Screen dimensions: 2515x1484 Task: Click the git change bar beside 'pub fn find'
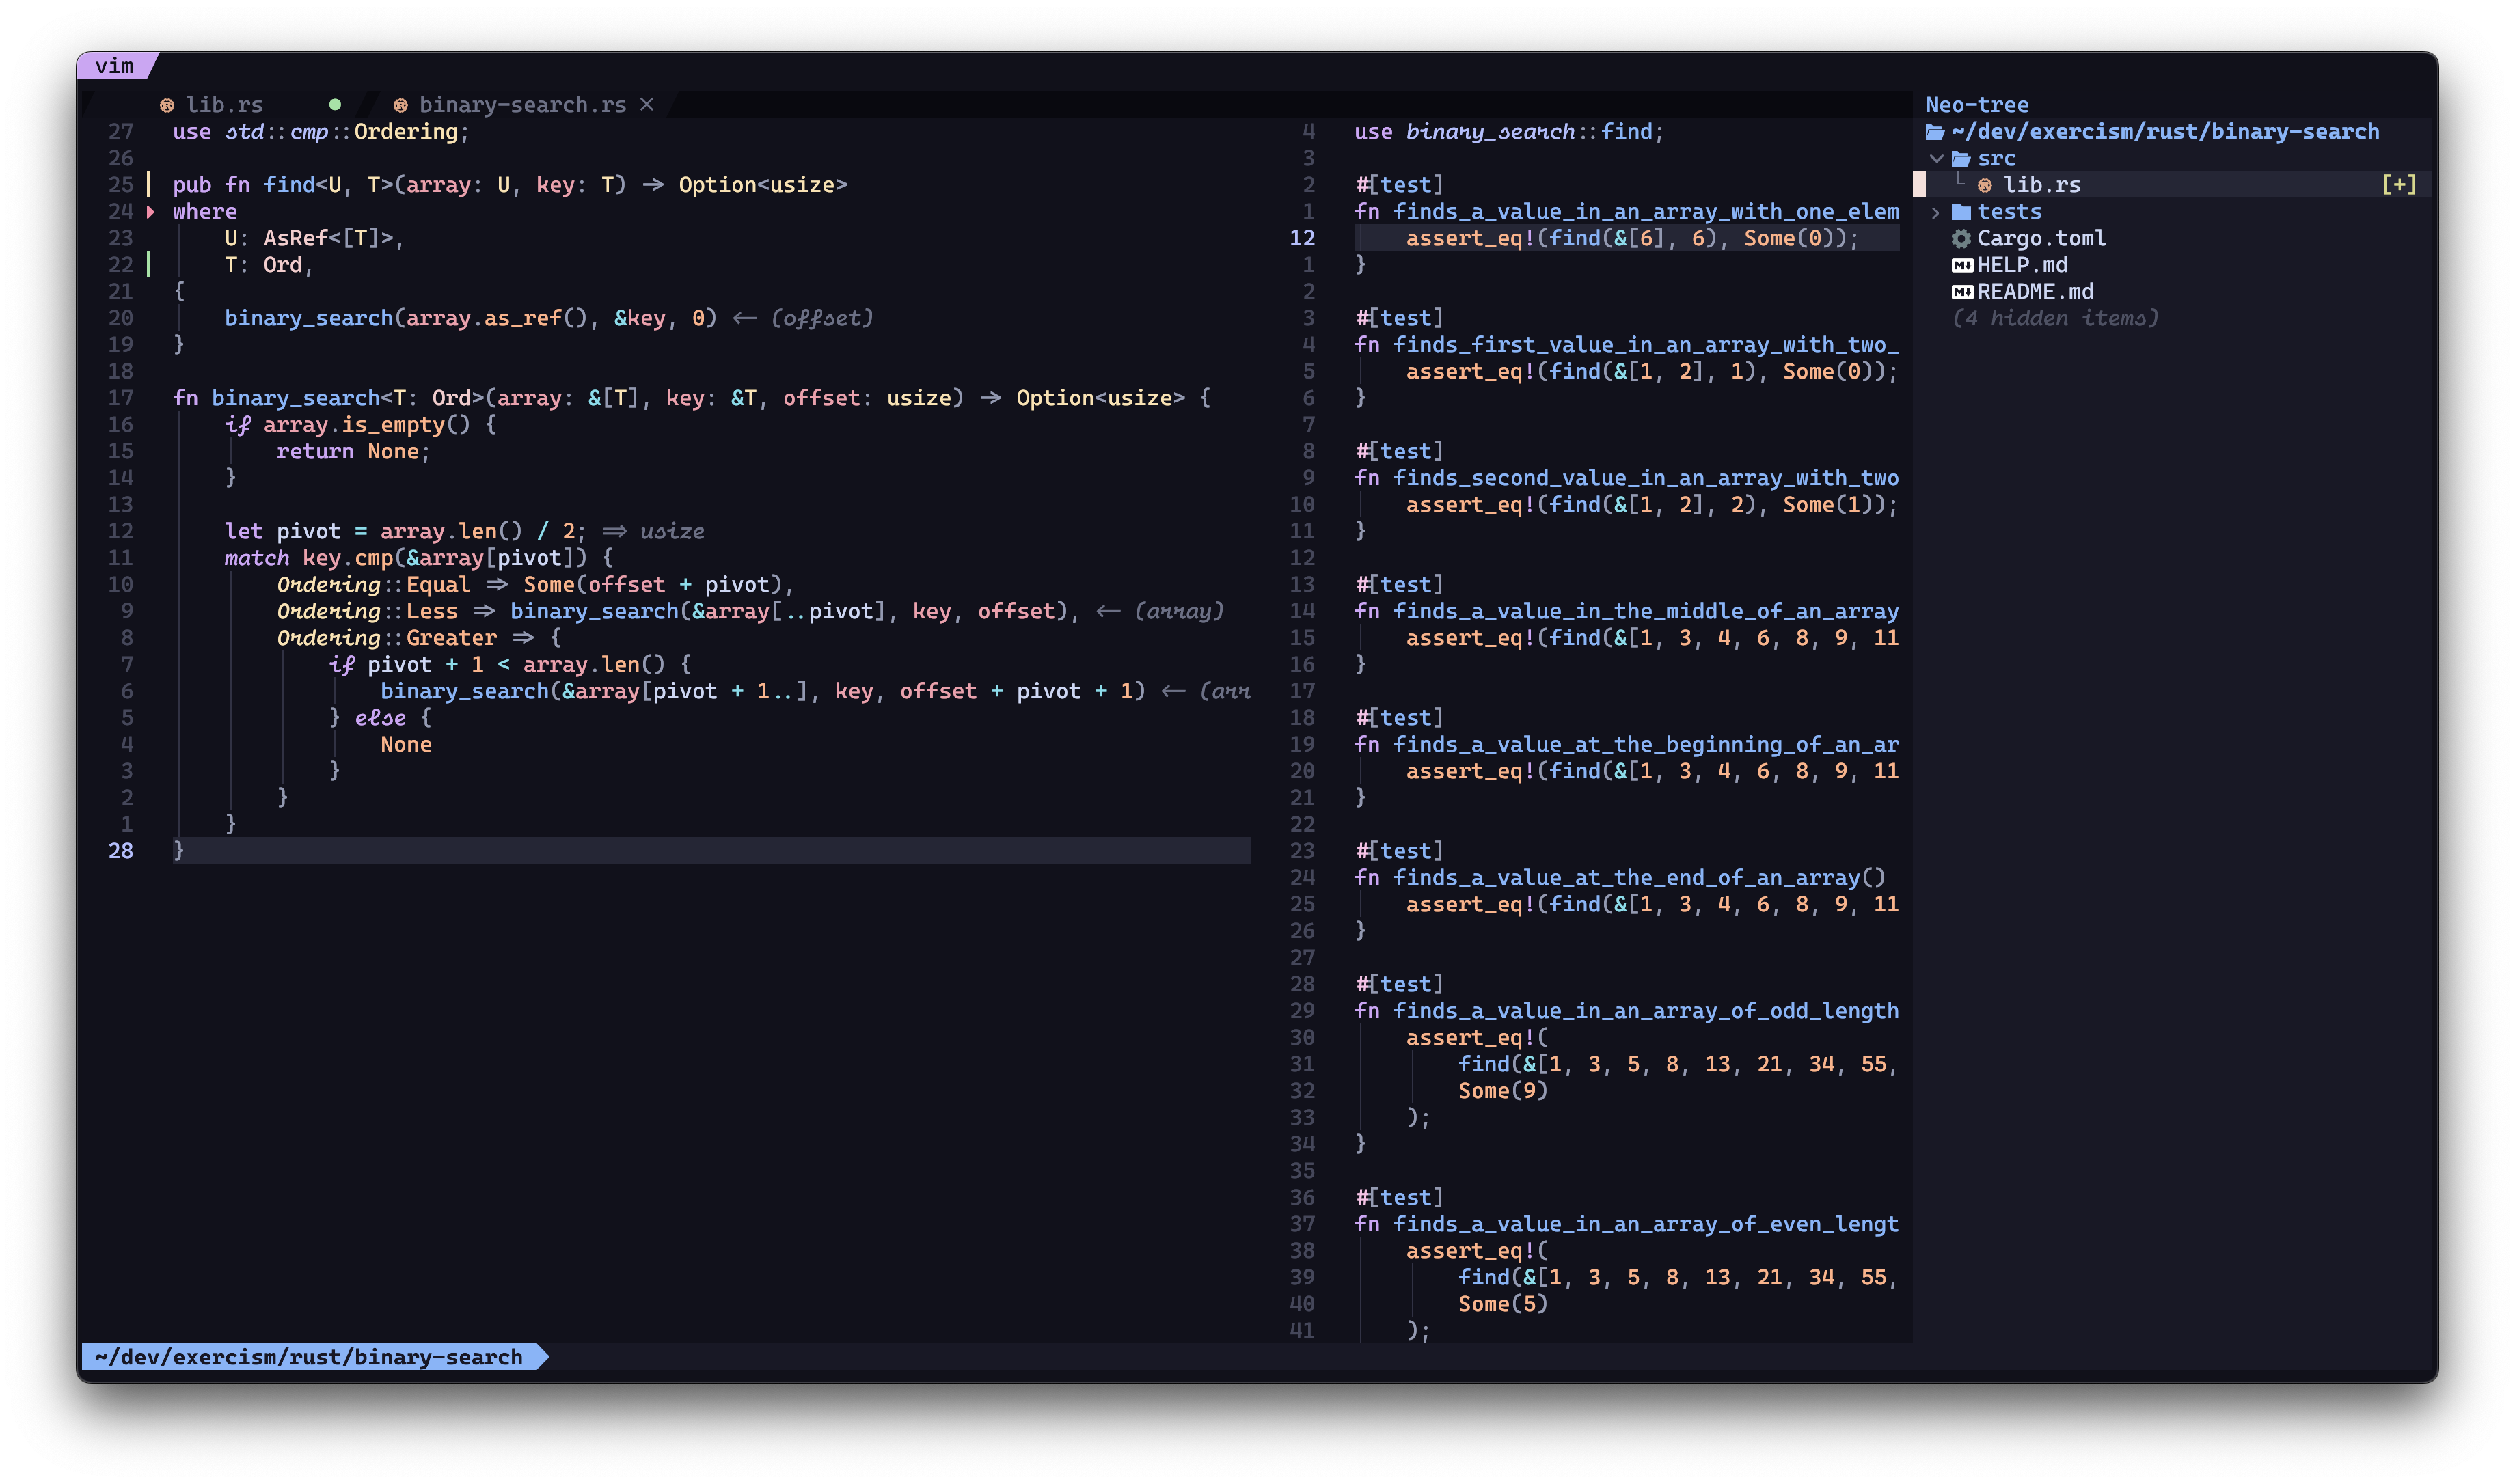[x=149, y=185]
